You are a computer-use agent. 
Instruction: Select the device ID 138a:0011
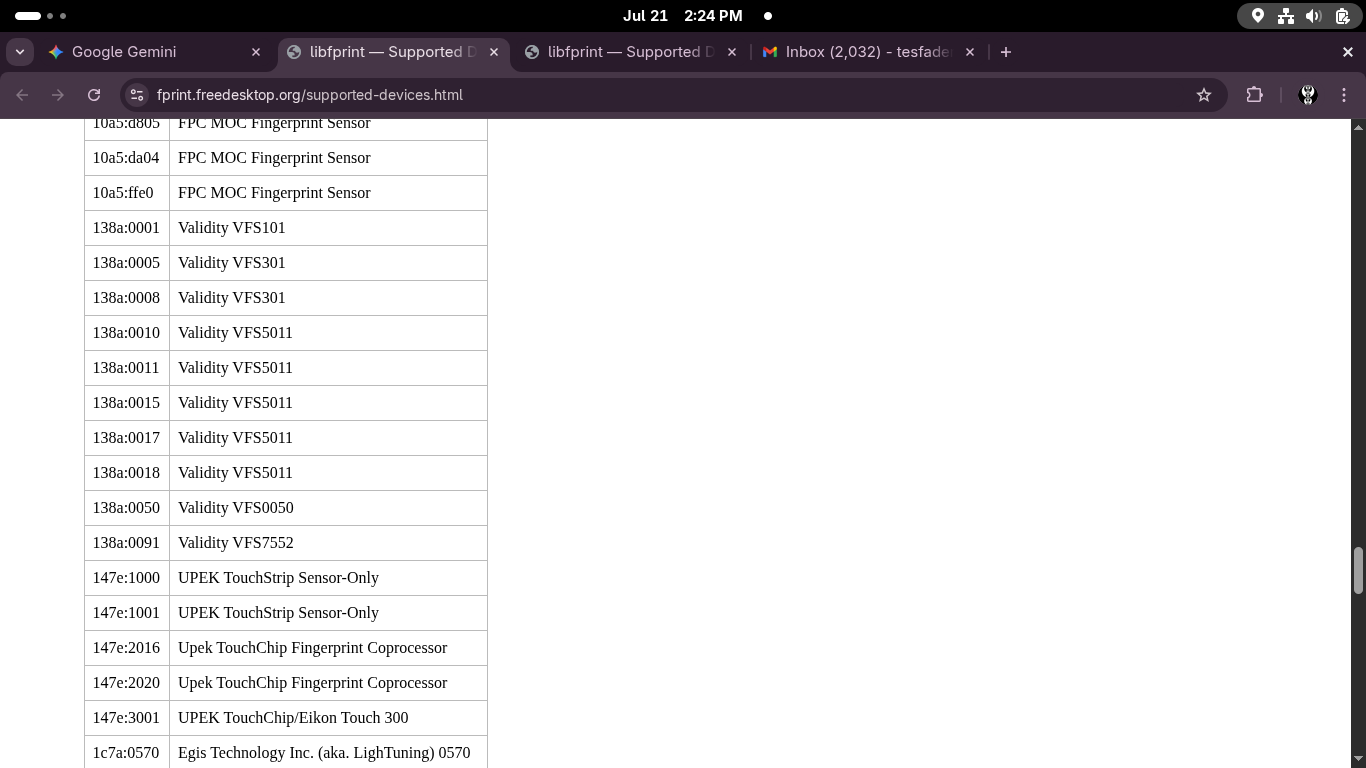(126, 368)
